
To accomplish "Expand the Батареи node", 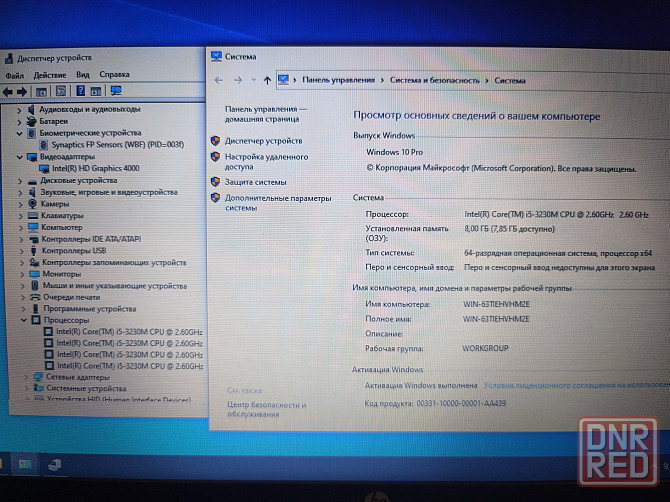I will (x=19, y=122).
